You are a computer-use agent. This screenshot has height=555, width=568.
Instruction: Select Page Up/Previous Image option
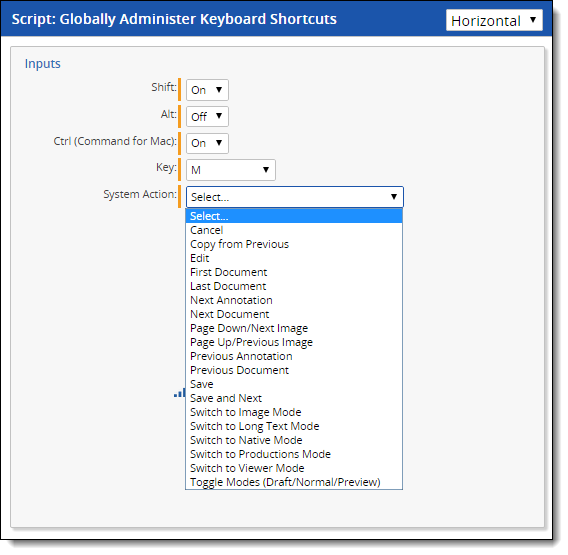[294, 342]
